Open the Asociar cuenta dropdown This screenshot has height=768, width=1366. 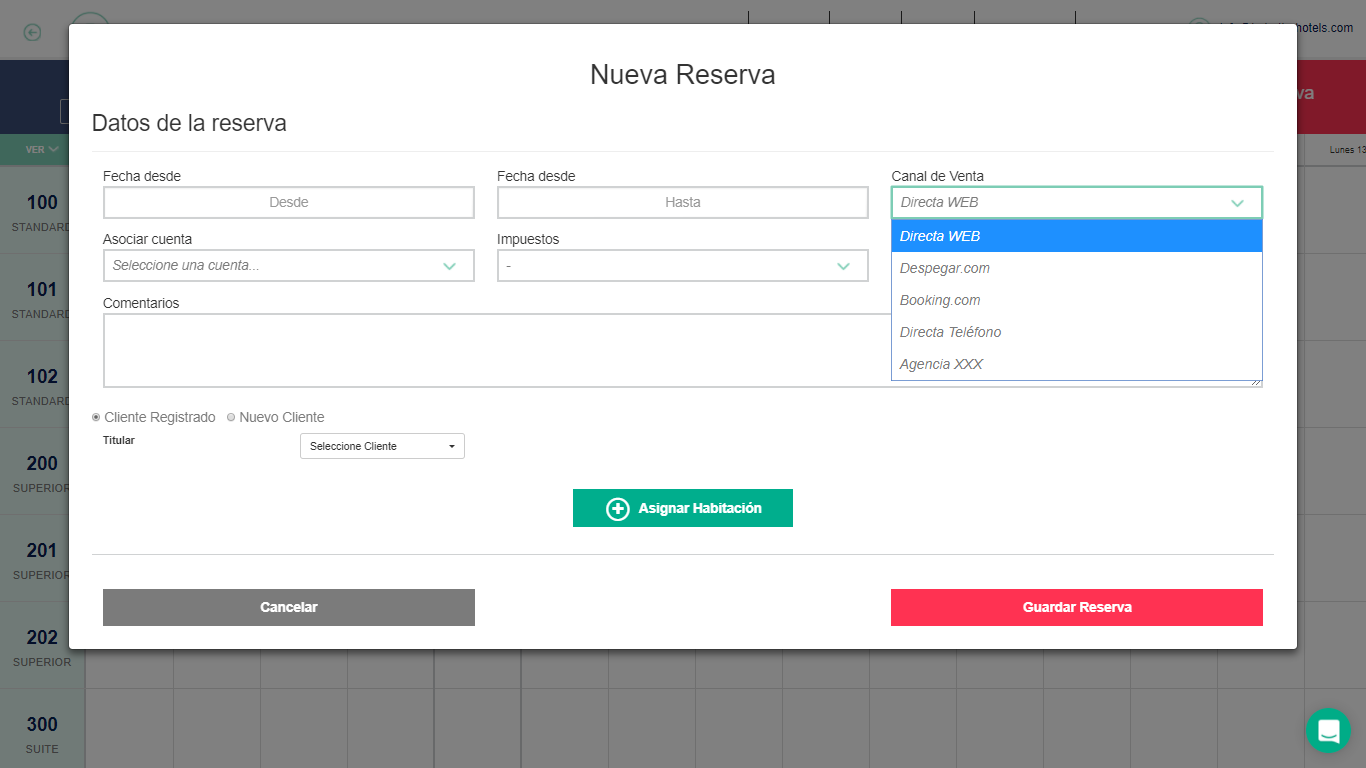[289, 266]
